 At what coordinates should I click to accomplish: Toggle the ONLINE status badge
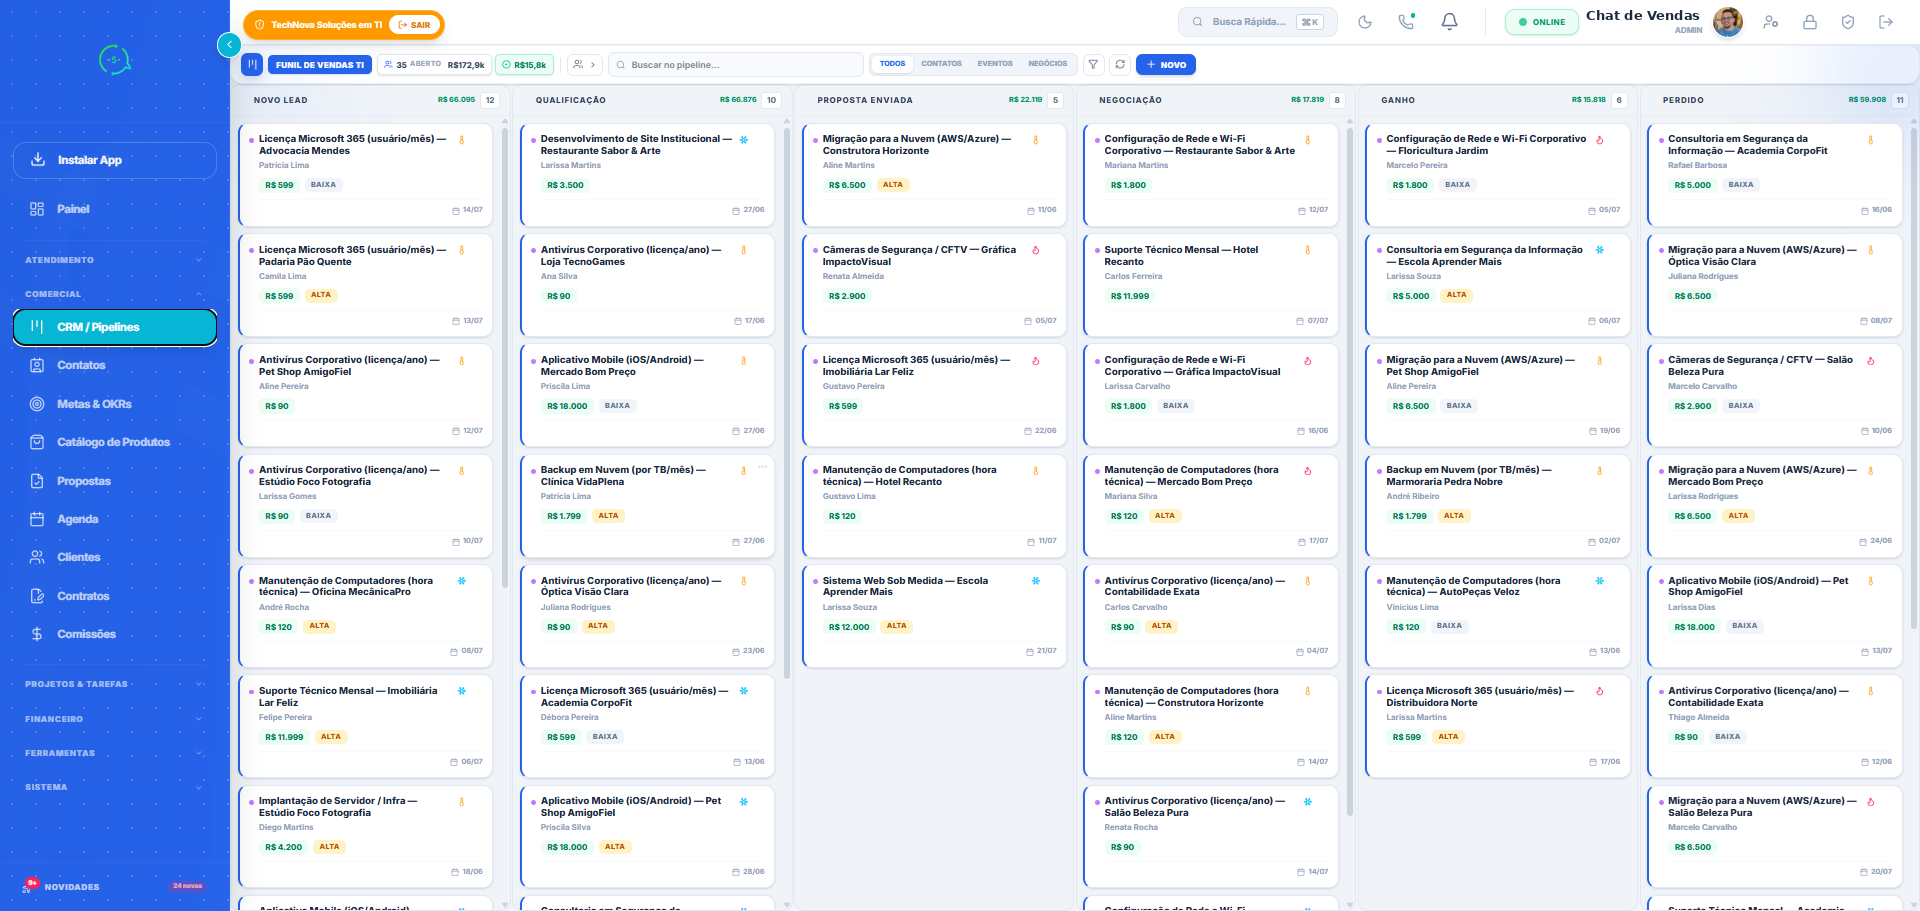coord(1541,22)
